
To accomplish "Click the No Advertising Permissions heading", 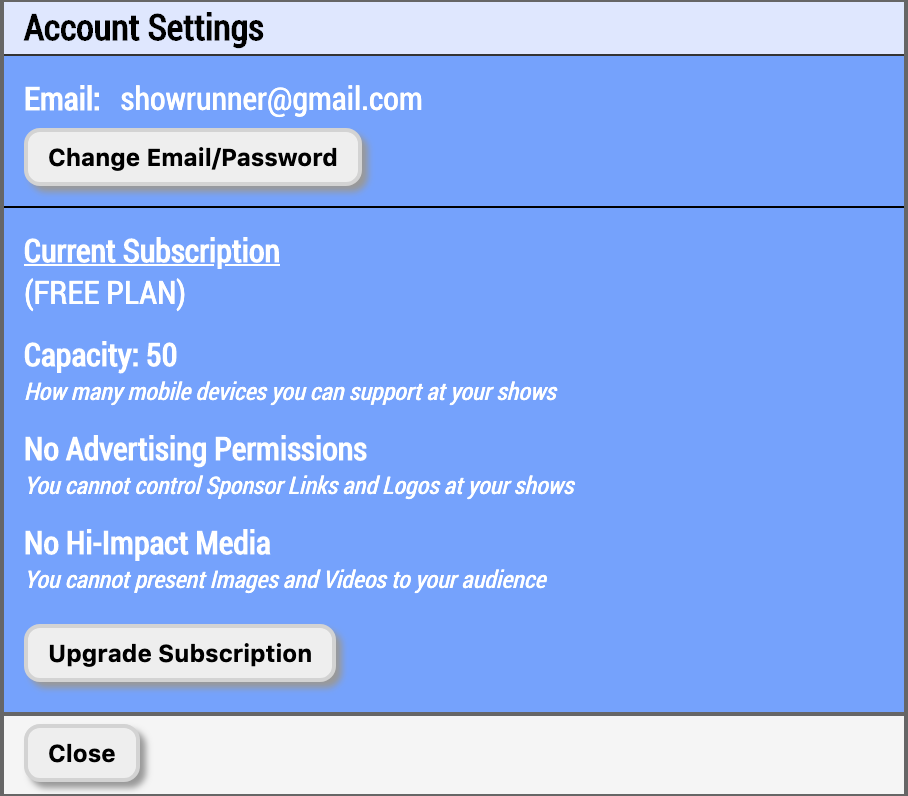I will pyautogui.click(x=195, y=450).
